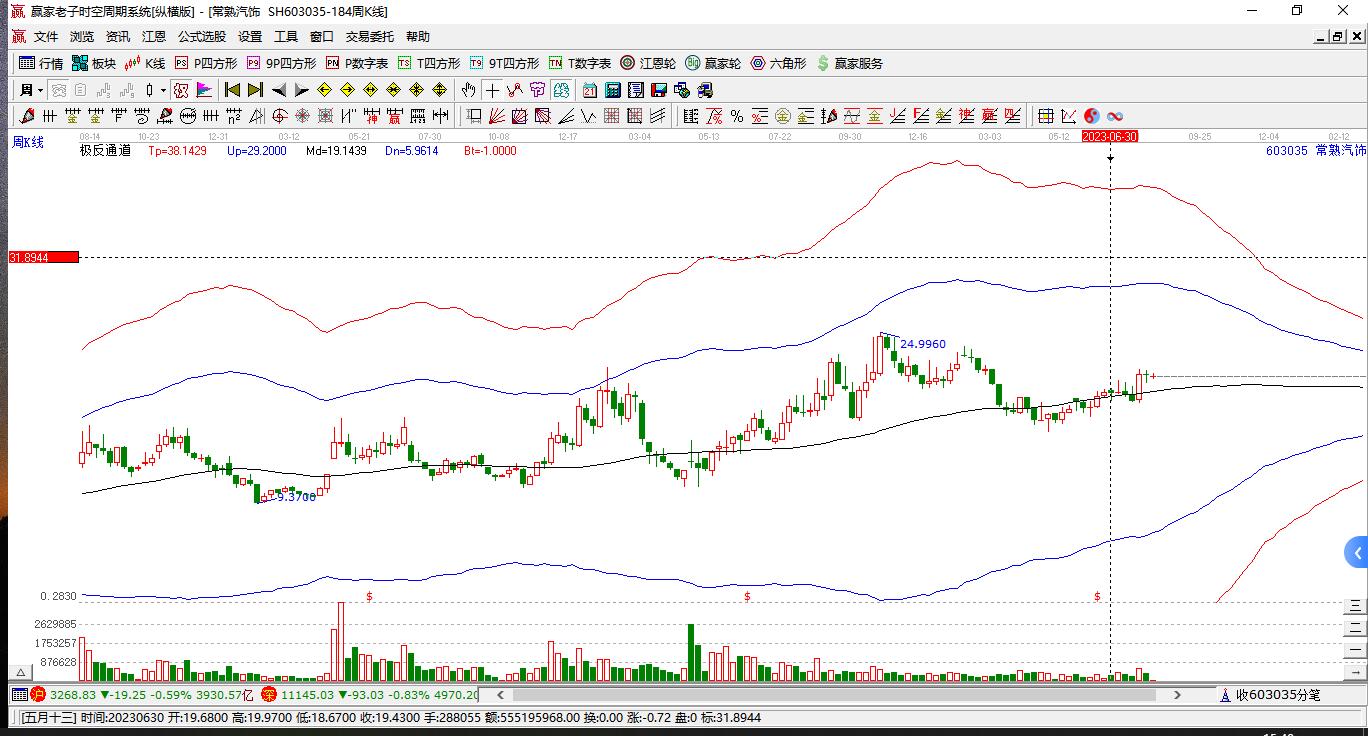Open the 板块 sector view
This screenshot has height=736, width=1368.
(x=94, y=63)
